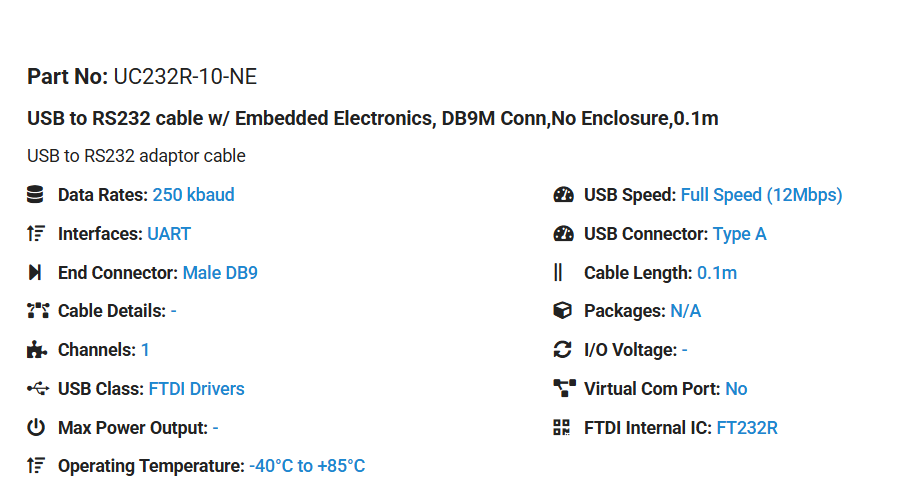Click the USB Class USB symbol icon
The image size is (919, 500).
(x=38, y=389)
